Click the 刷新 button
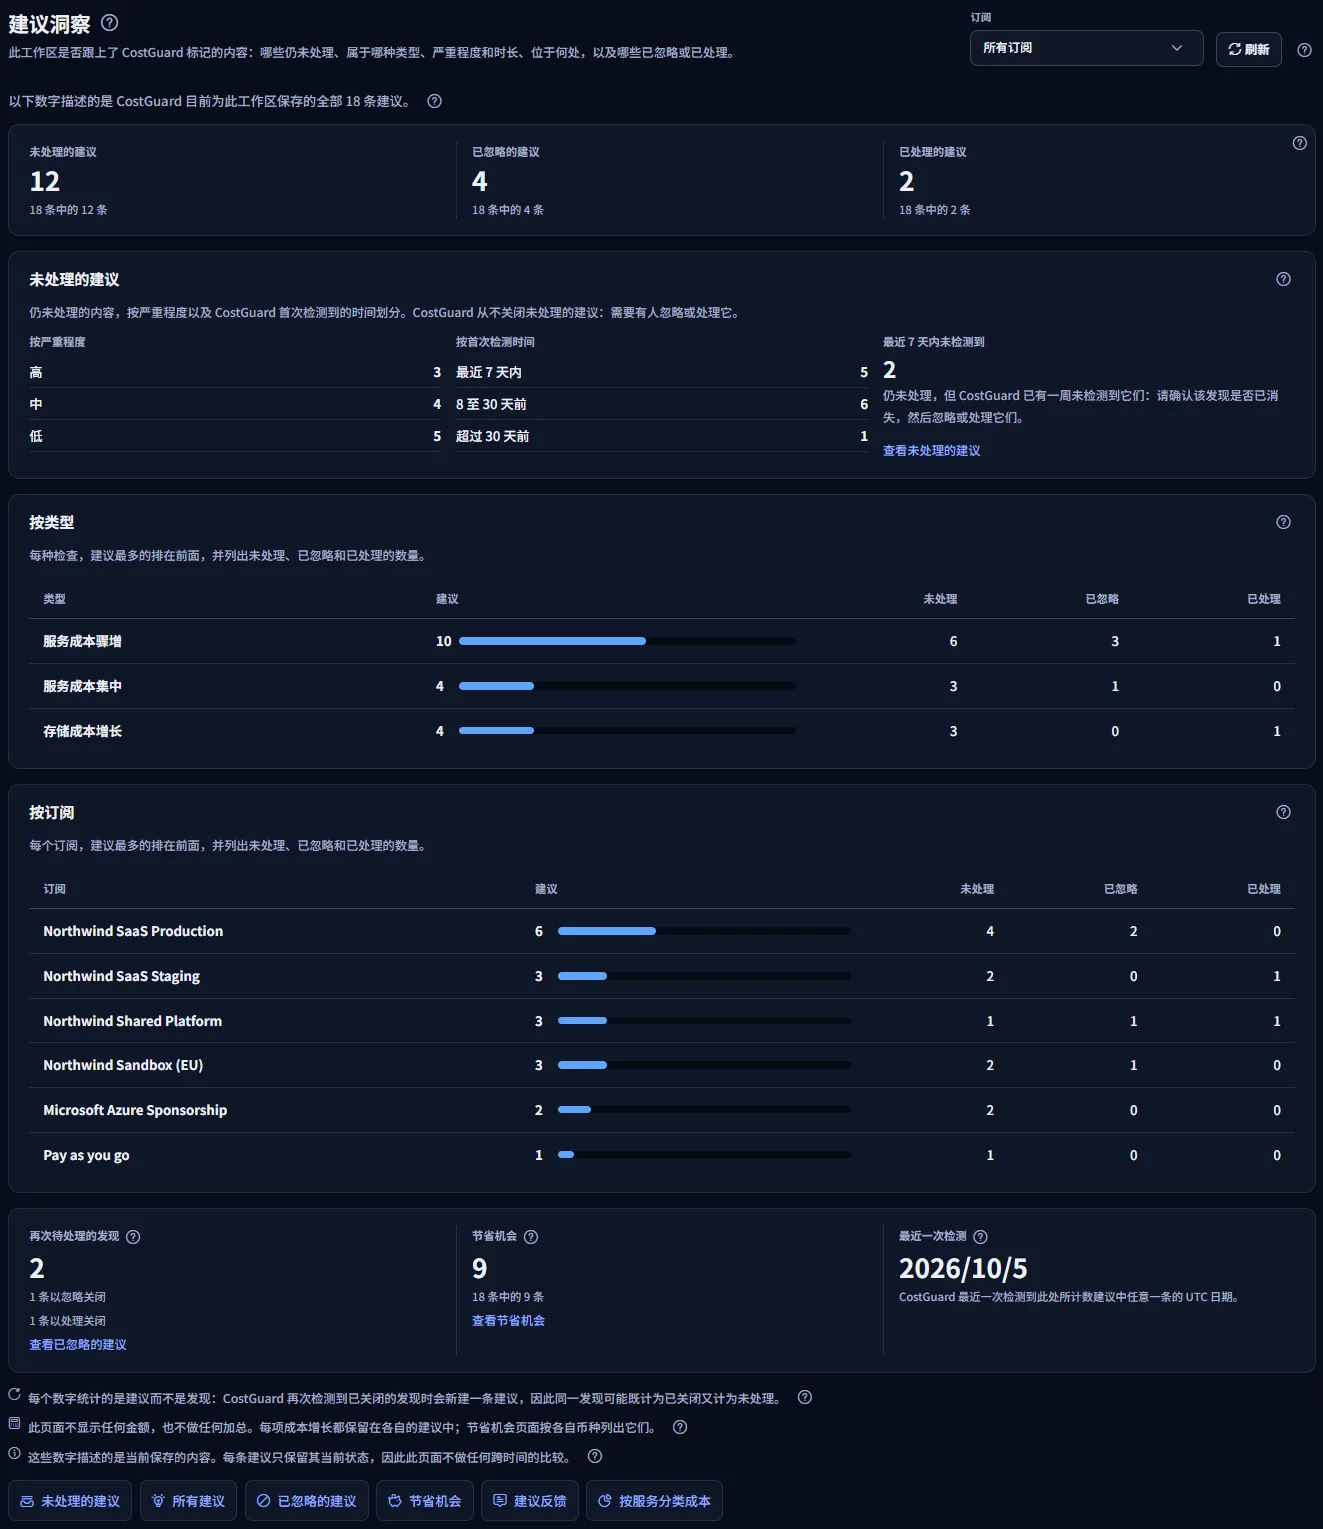The width and height of the screenshot is (1323, 1529). pyautogui.click(x=1248, y=49)
